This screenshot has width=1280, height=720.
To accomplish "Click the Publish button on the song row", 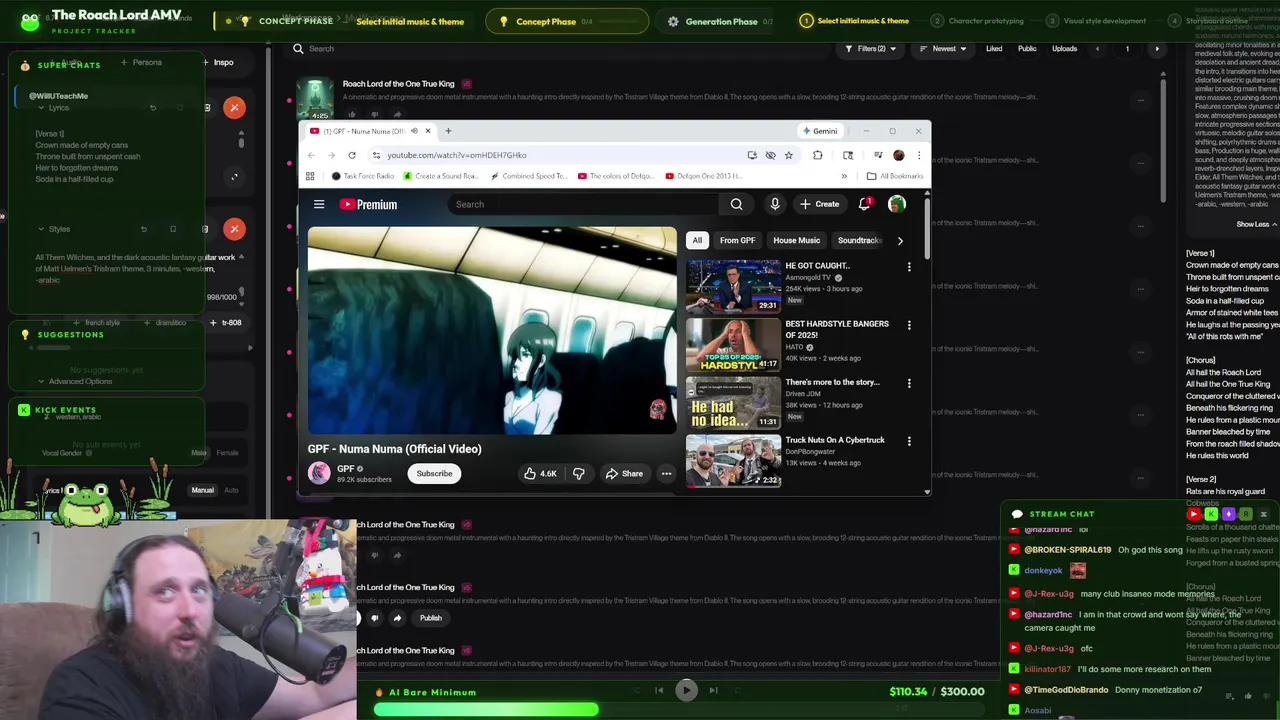I will (431, 618).
